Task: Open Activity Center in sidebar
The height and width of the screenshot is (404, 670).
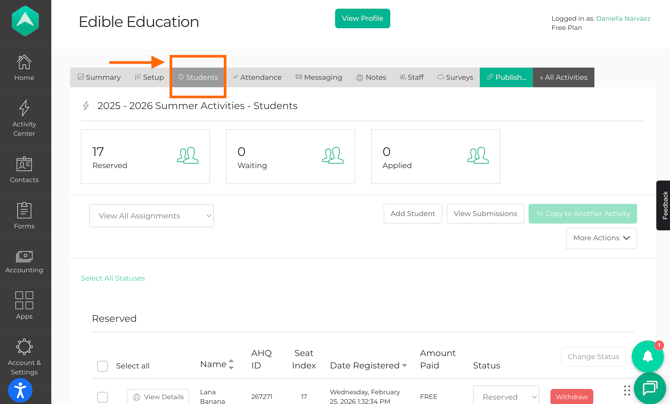Action: (x=24, y=117)
